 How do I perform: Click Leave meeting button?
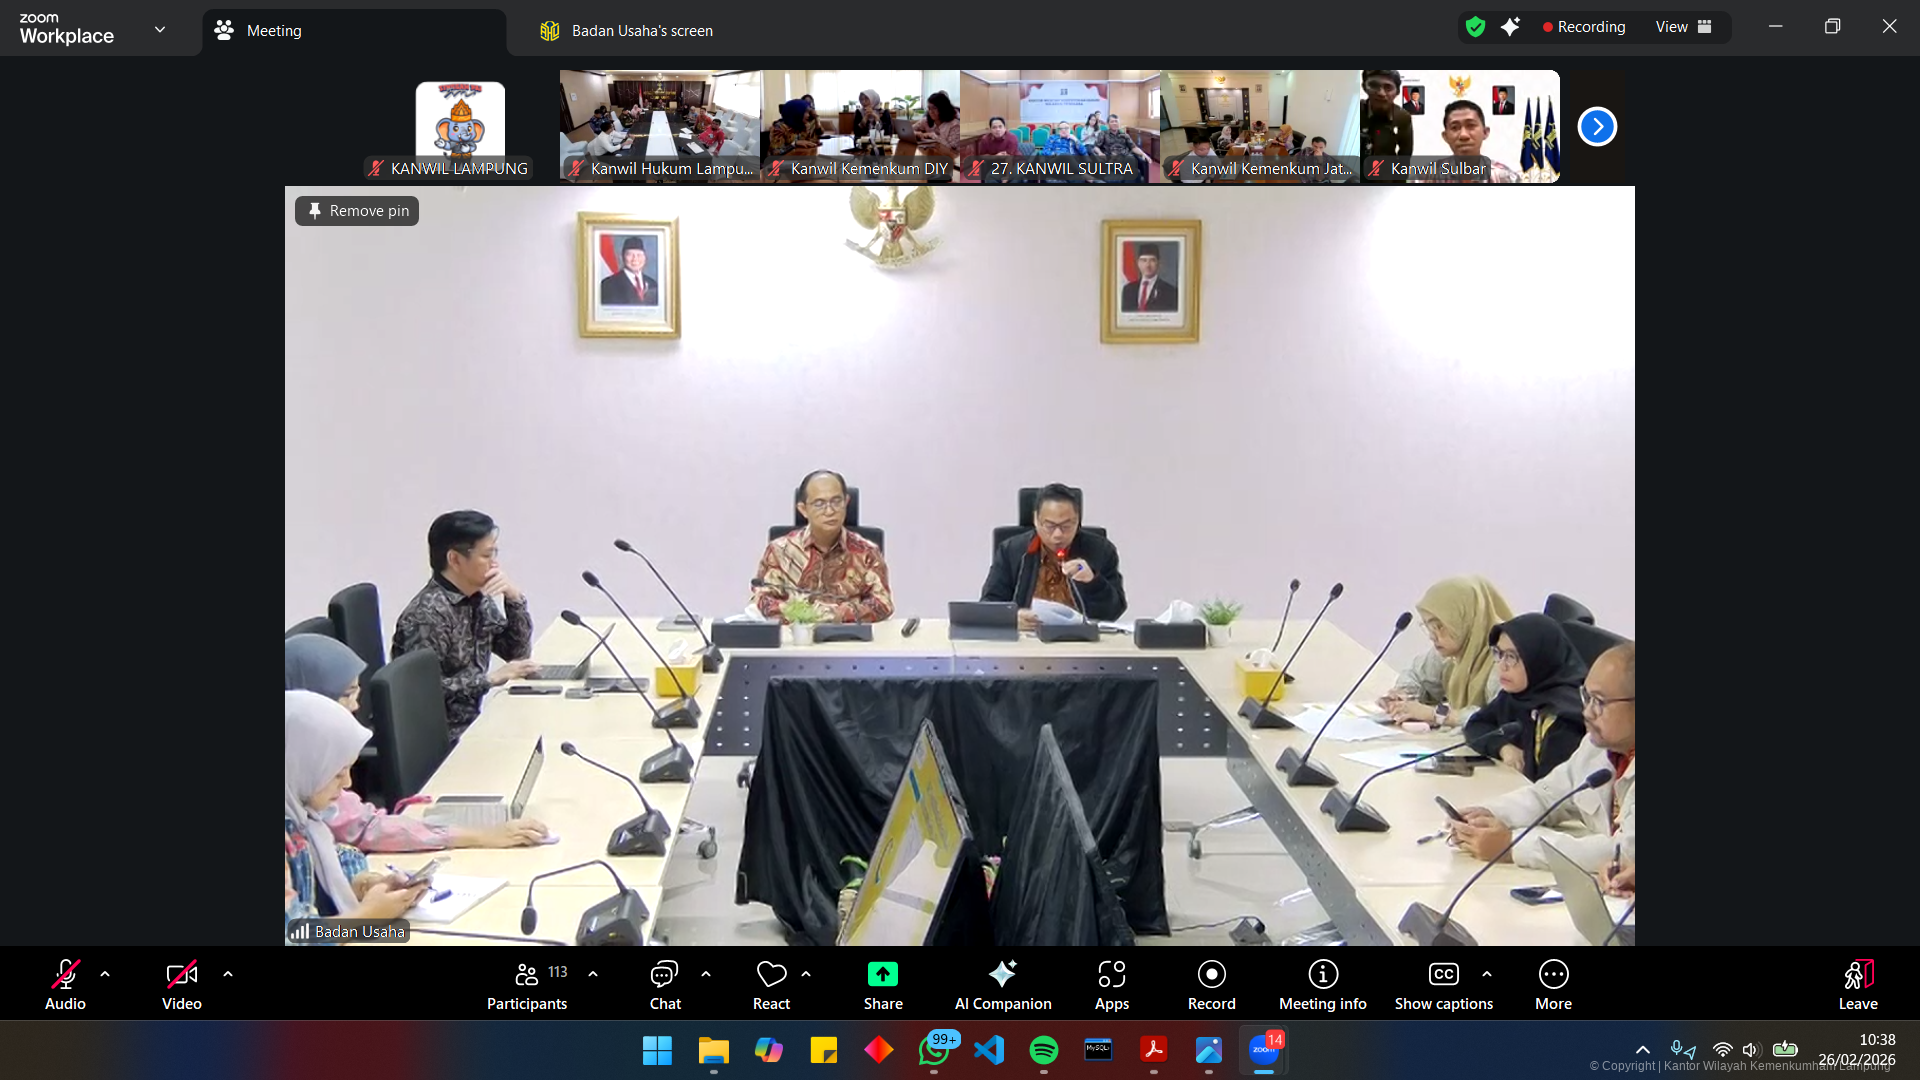click(1857, 984)
